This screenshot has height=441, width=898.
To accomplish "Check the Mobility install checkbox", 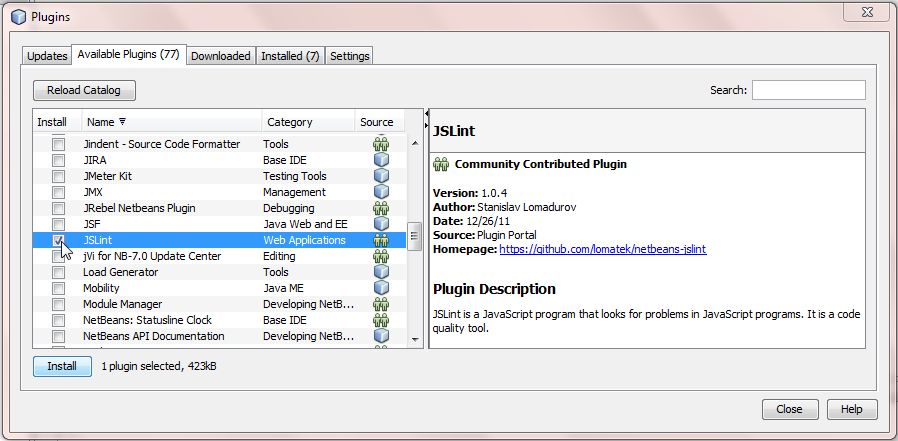I will (58, 289).
